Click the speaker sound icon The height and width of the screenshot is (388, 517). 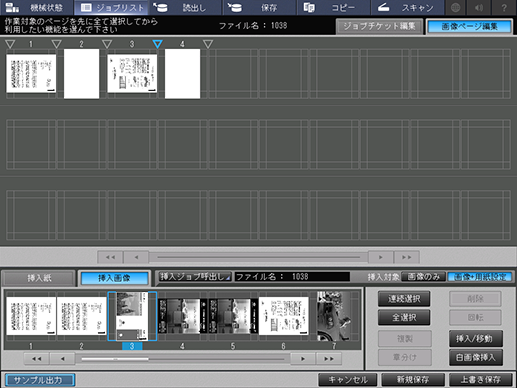tap(480, 7)
